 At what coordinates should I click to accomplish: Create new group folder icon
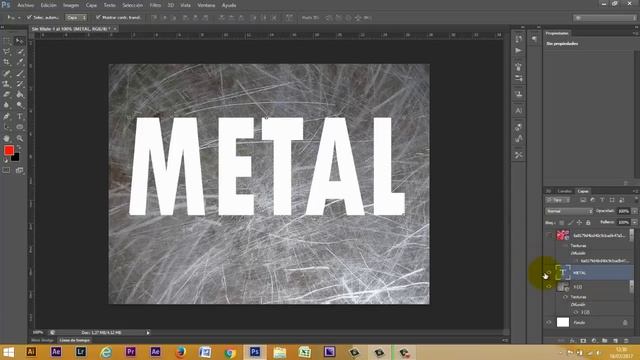tap(604, 340)
